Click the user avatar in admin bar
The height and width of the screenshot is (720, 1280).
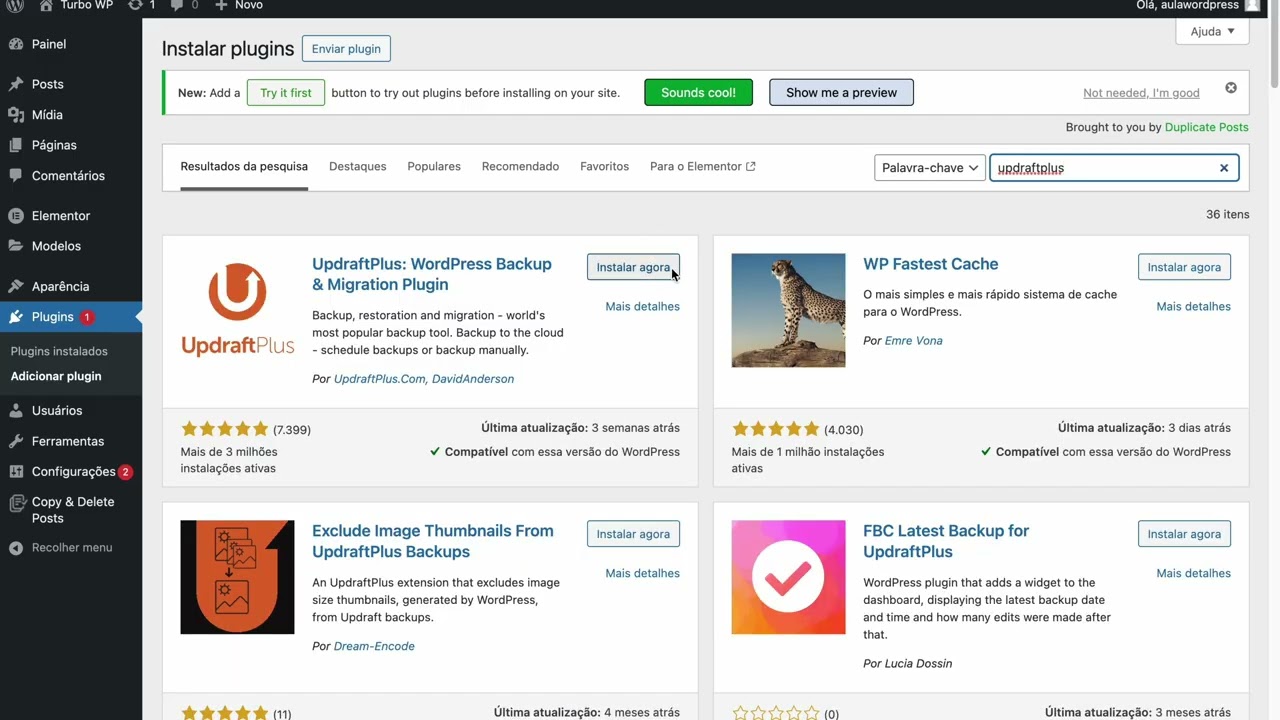point(1252,5)
